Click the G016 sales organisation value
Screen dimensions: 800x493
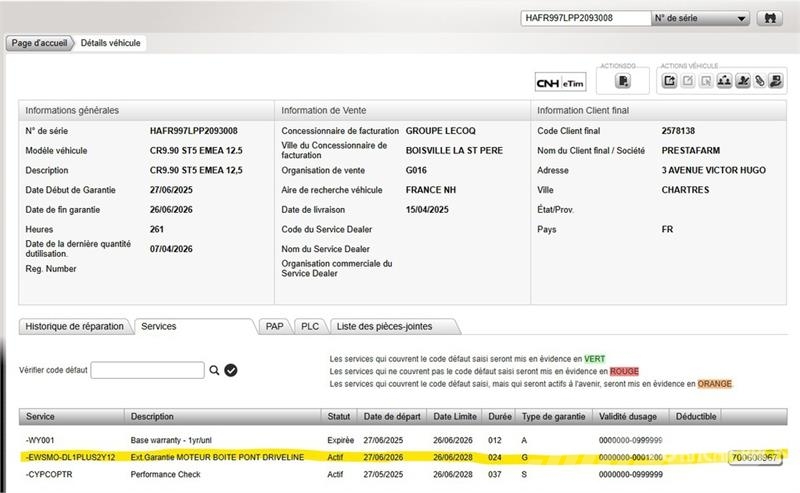416,170
